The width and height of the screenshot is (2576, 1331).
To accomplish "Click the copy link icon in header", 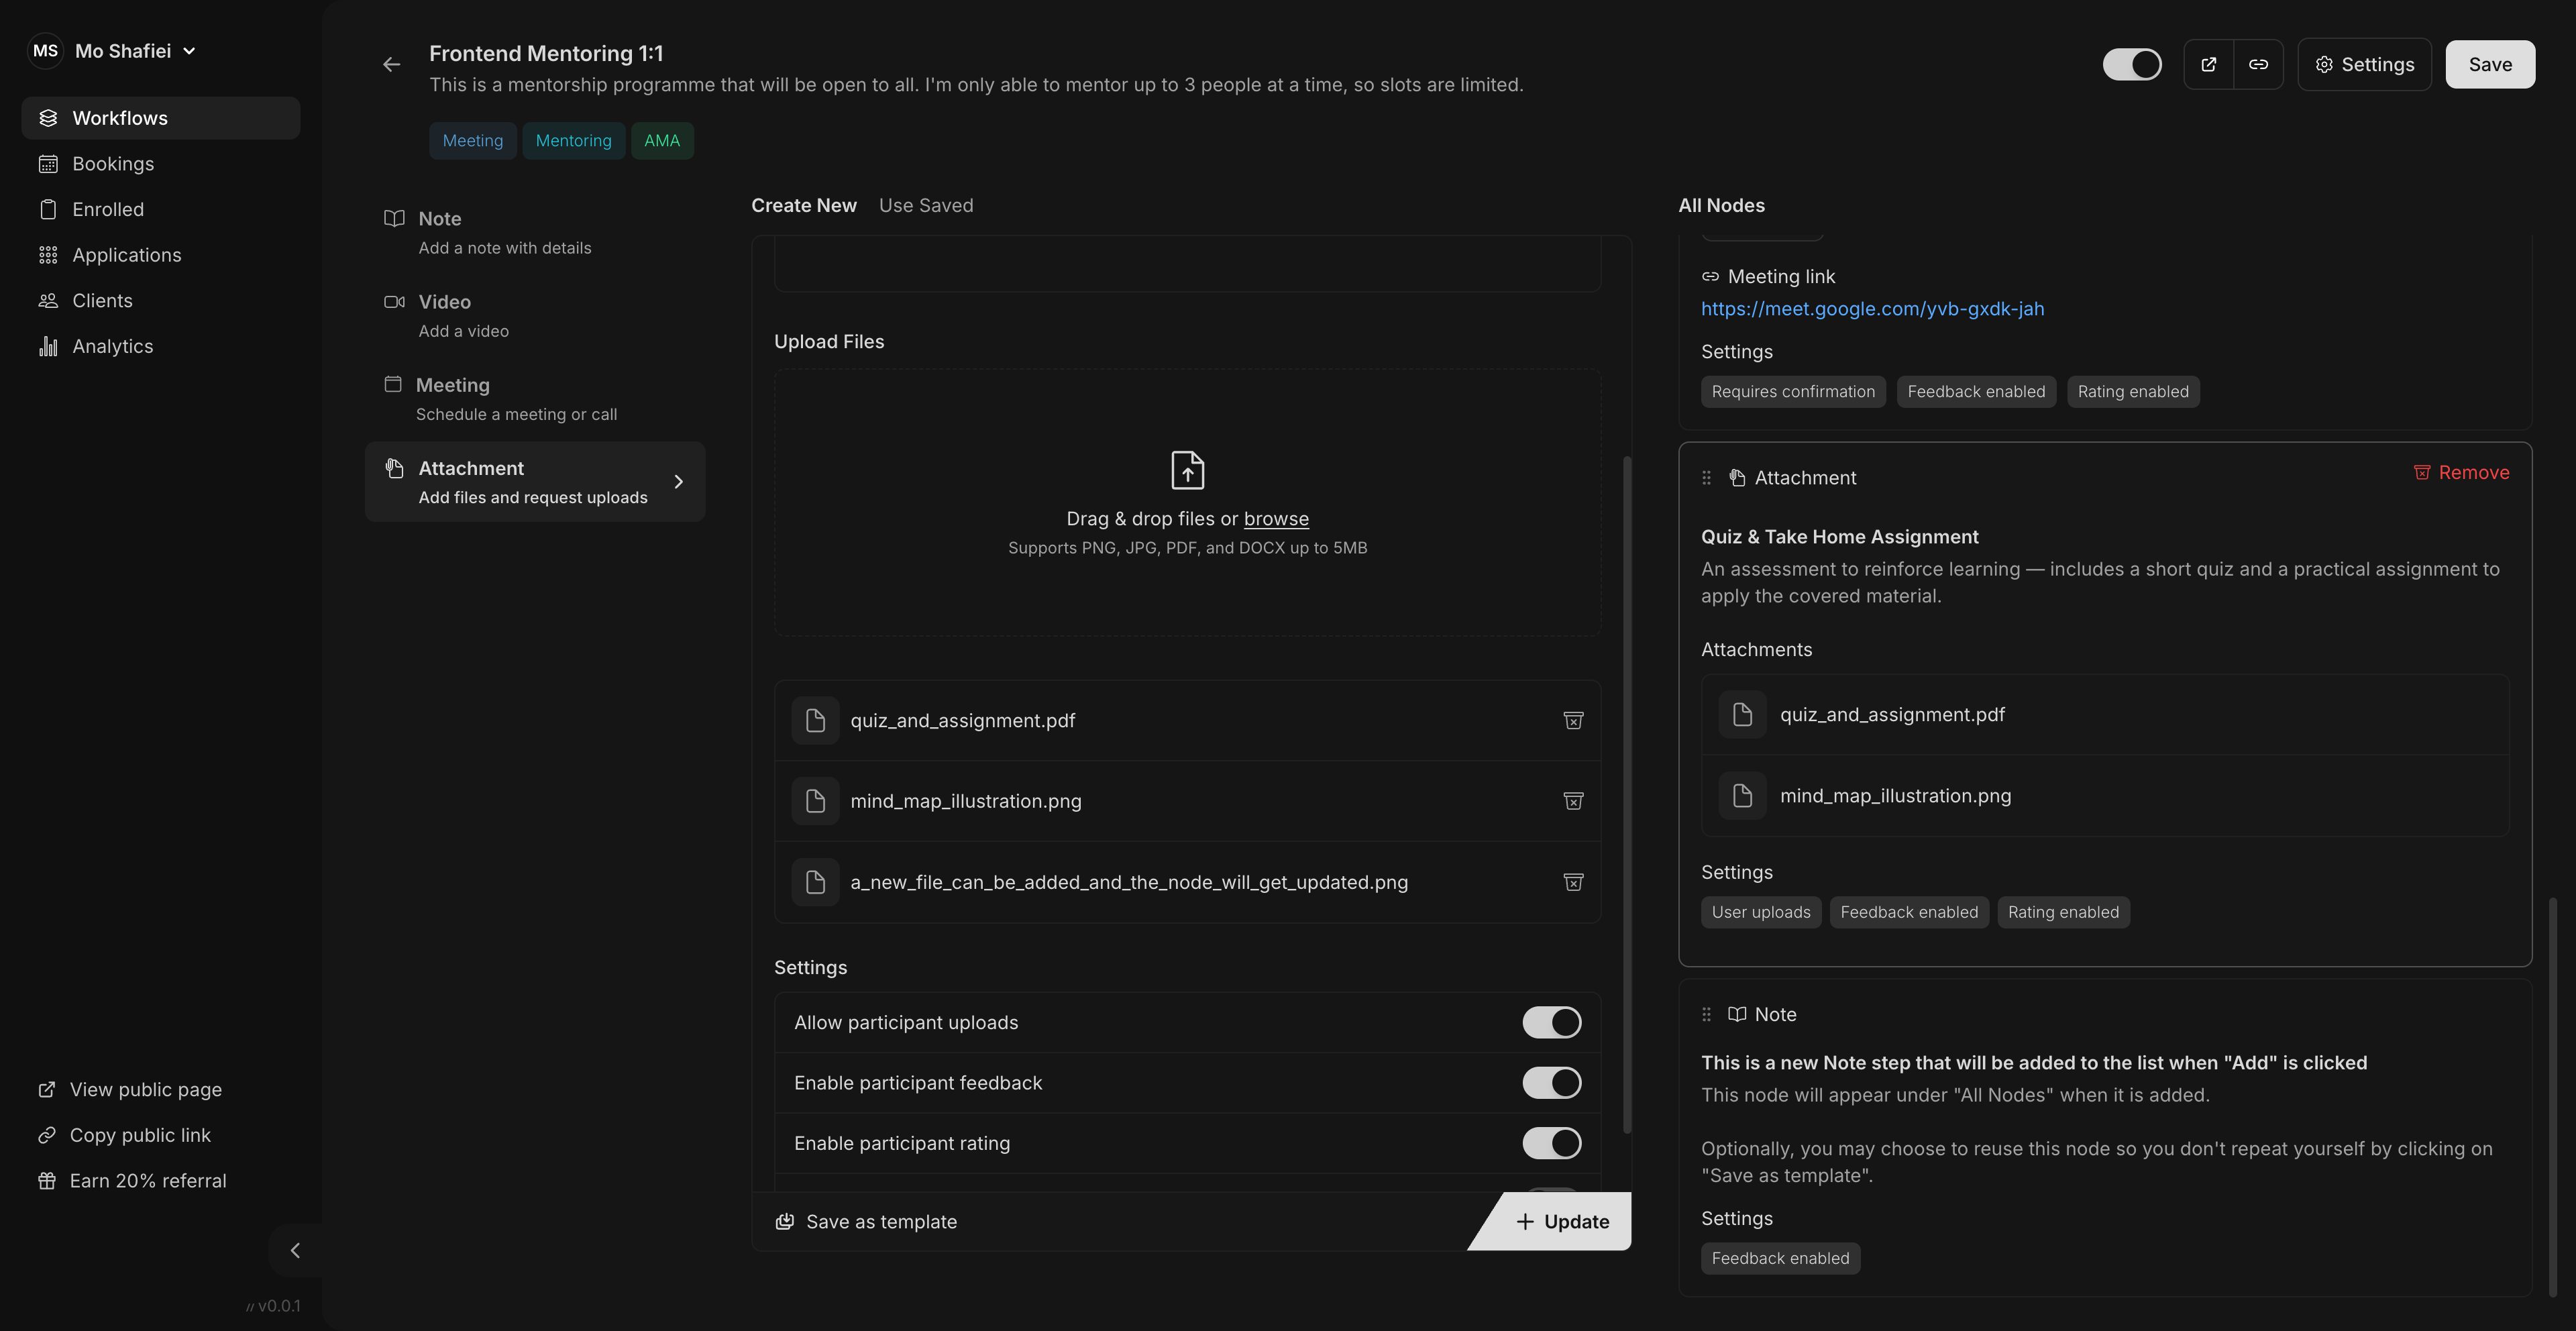I will (2258, 65).
